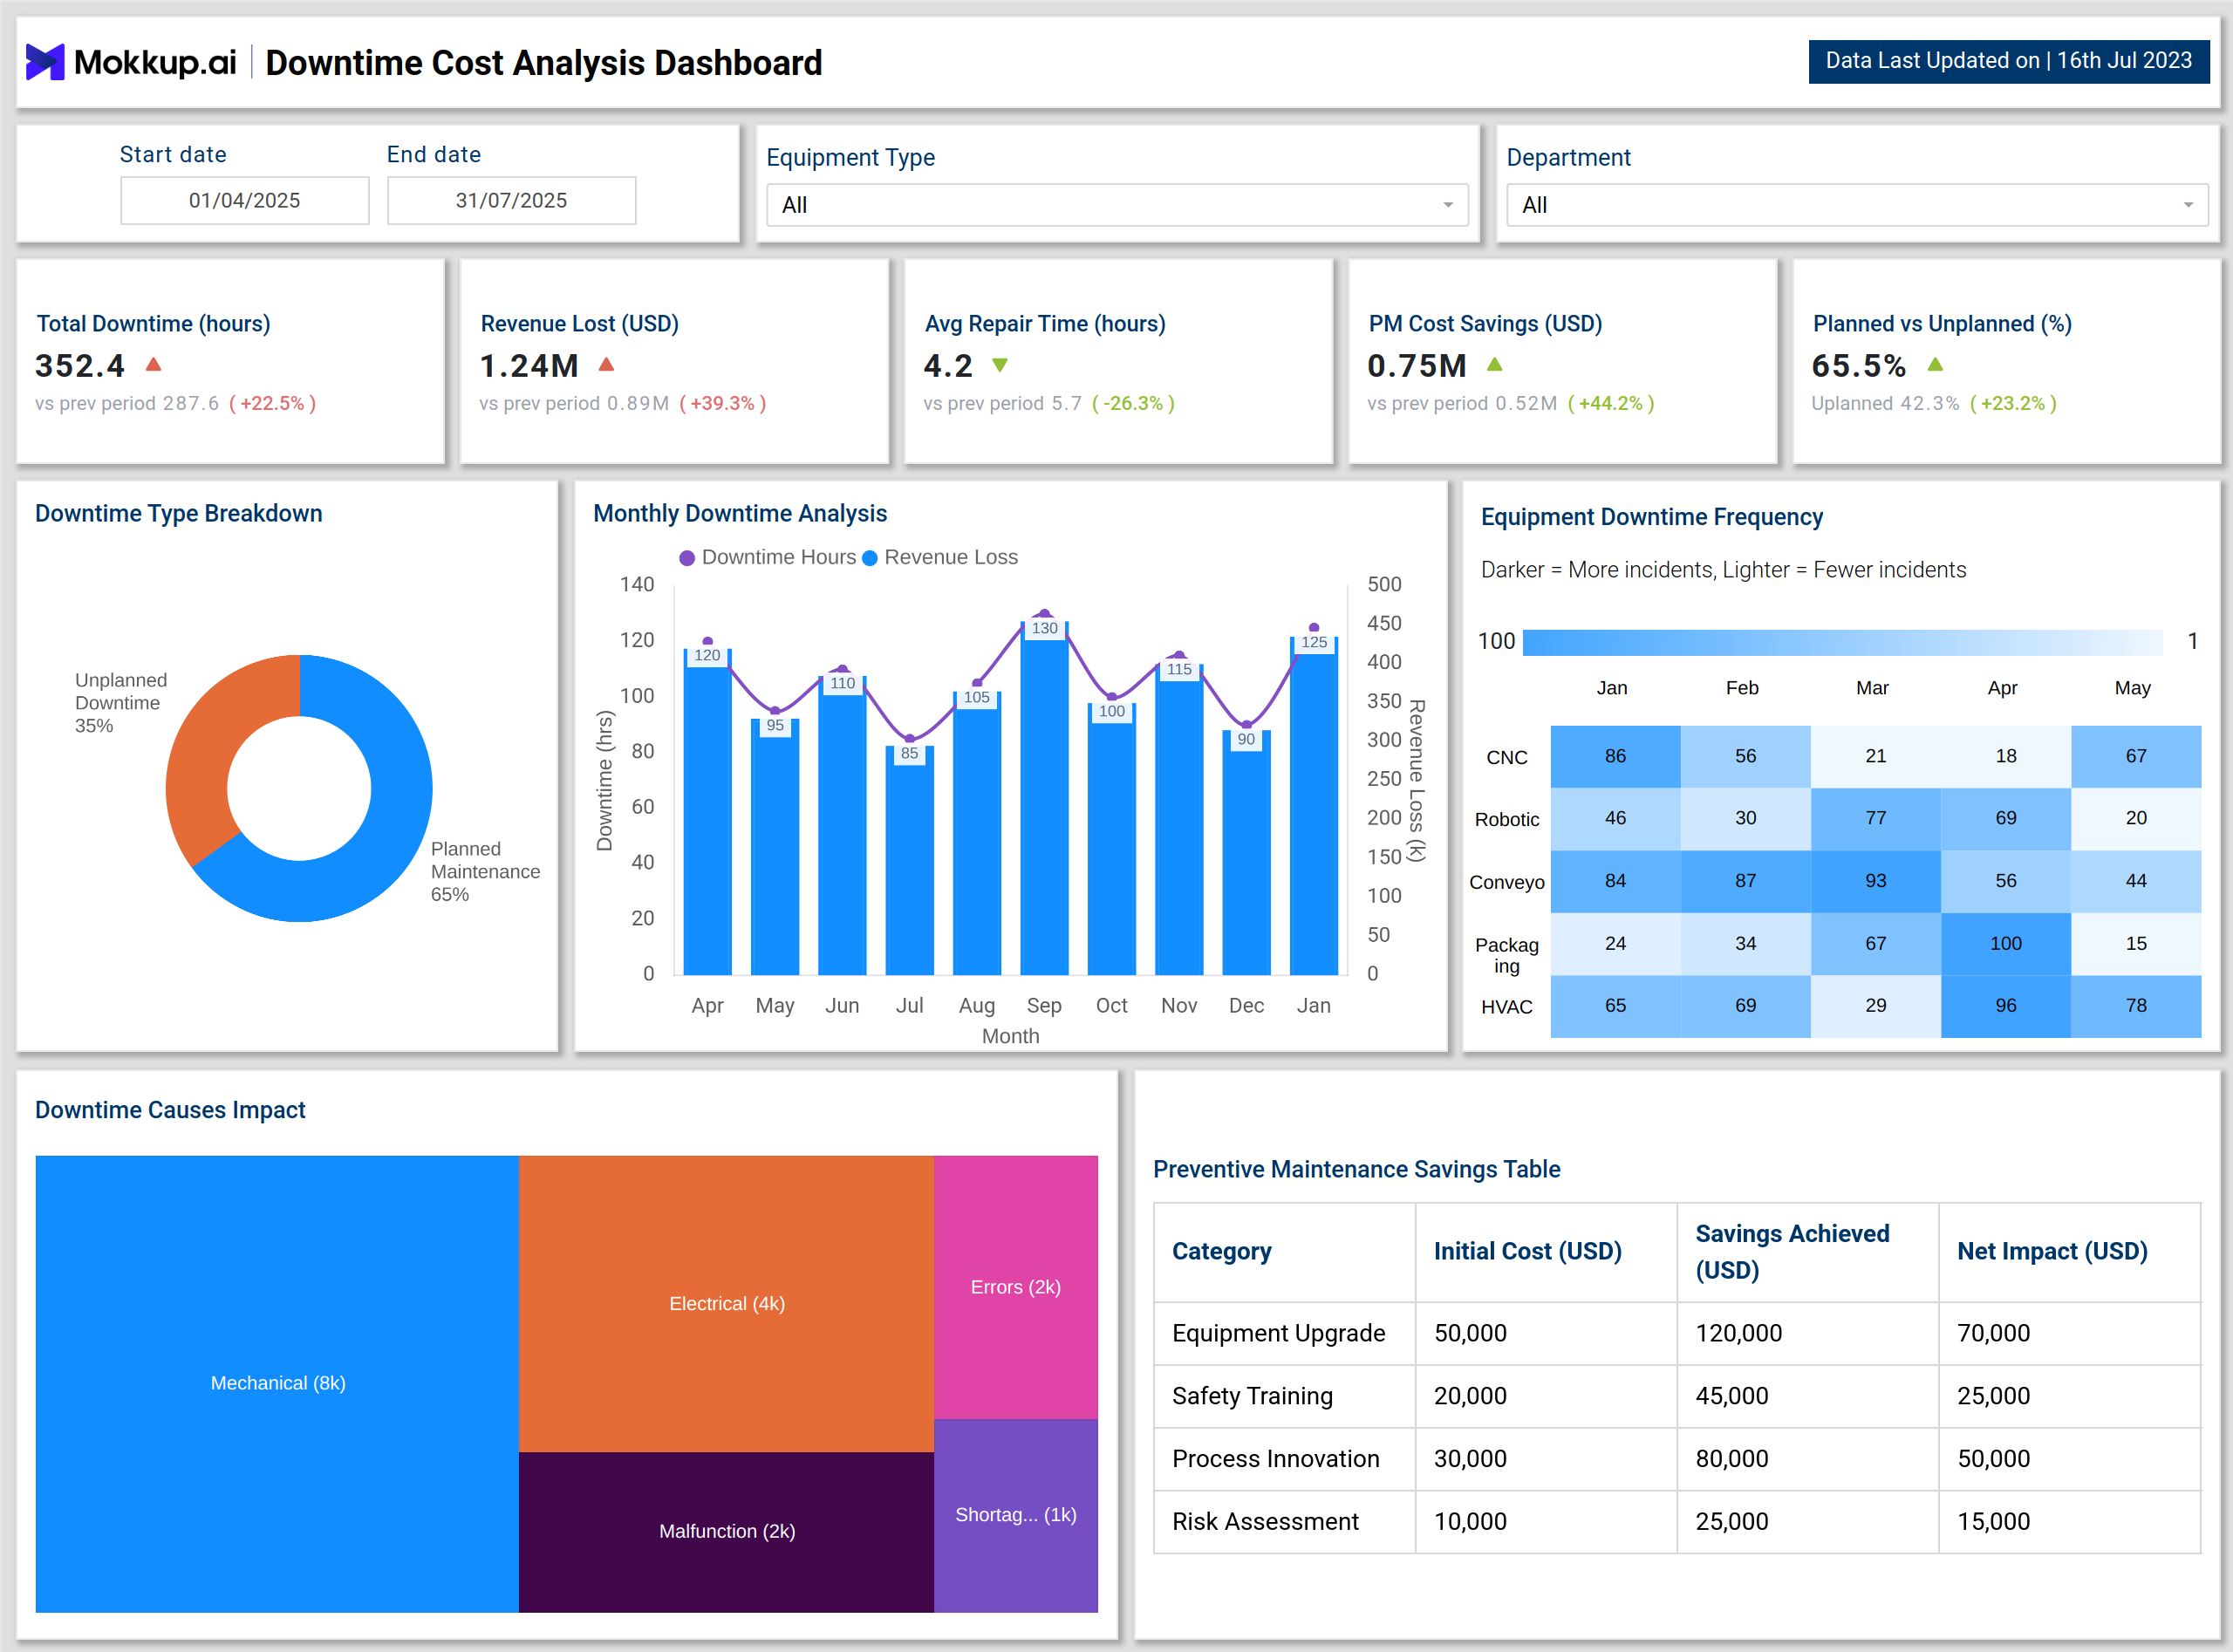Click the Downtime Hours legend dot
The image size is (2233, 1652).
[687, 558]
